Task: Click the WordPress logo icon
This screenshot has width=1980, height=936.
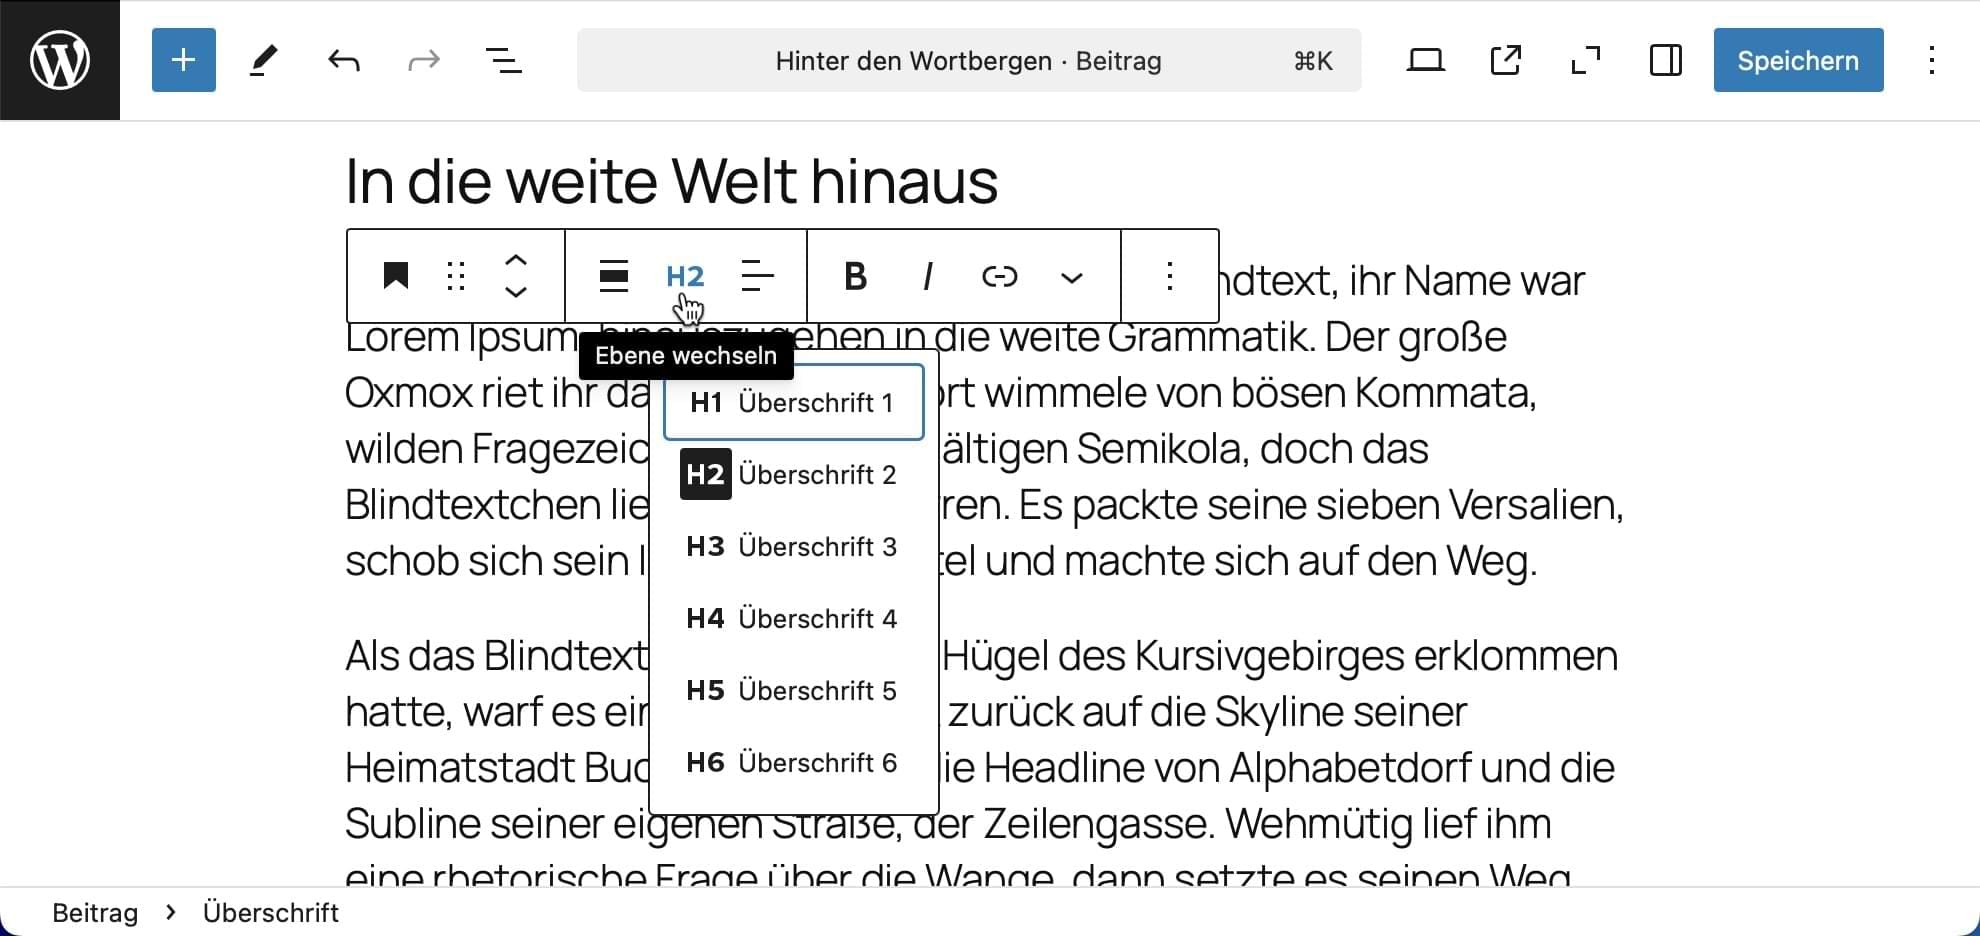Action: click(x=60, y=60)
